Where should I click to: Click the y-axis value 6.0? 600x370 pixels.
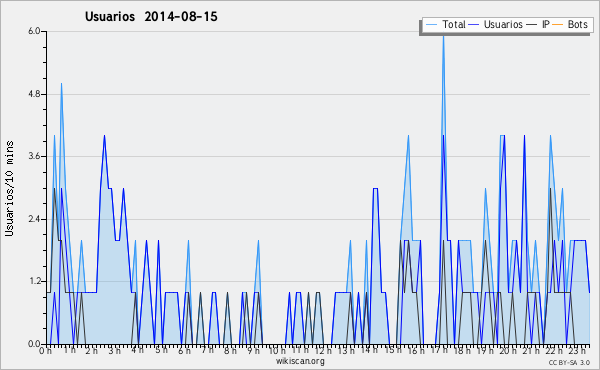34,31
